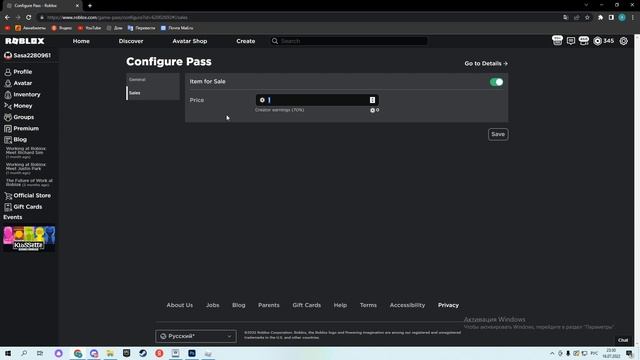Open the browser extensions puzzle icon
Viewport: 640px width, 360px height.
click(x=600, y=18)
